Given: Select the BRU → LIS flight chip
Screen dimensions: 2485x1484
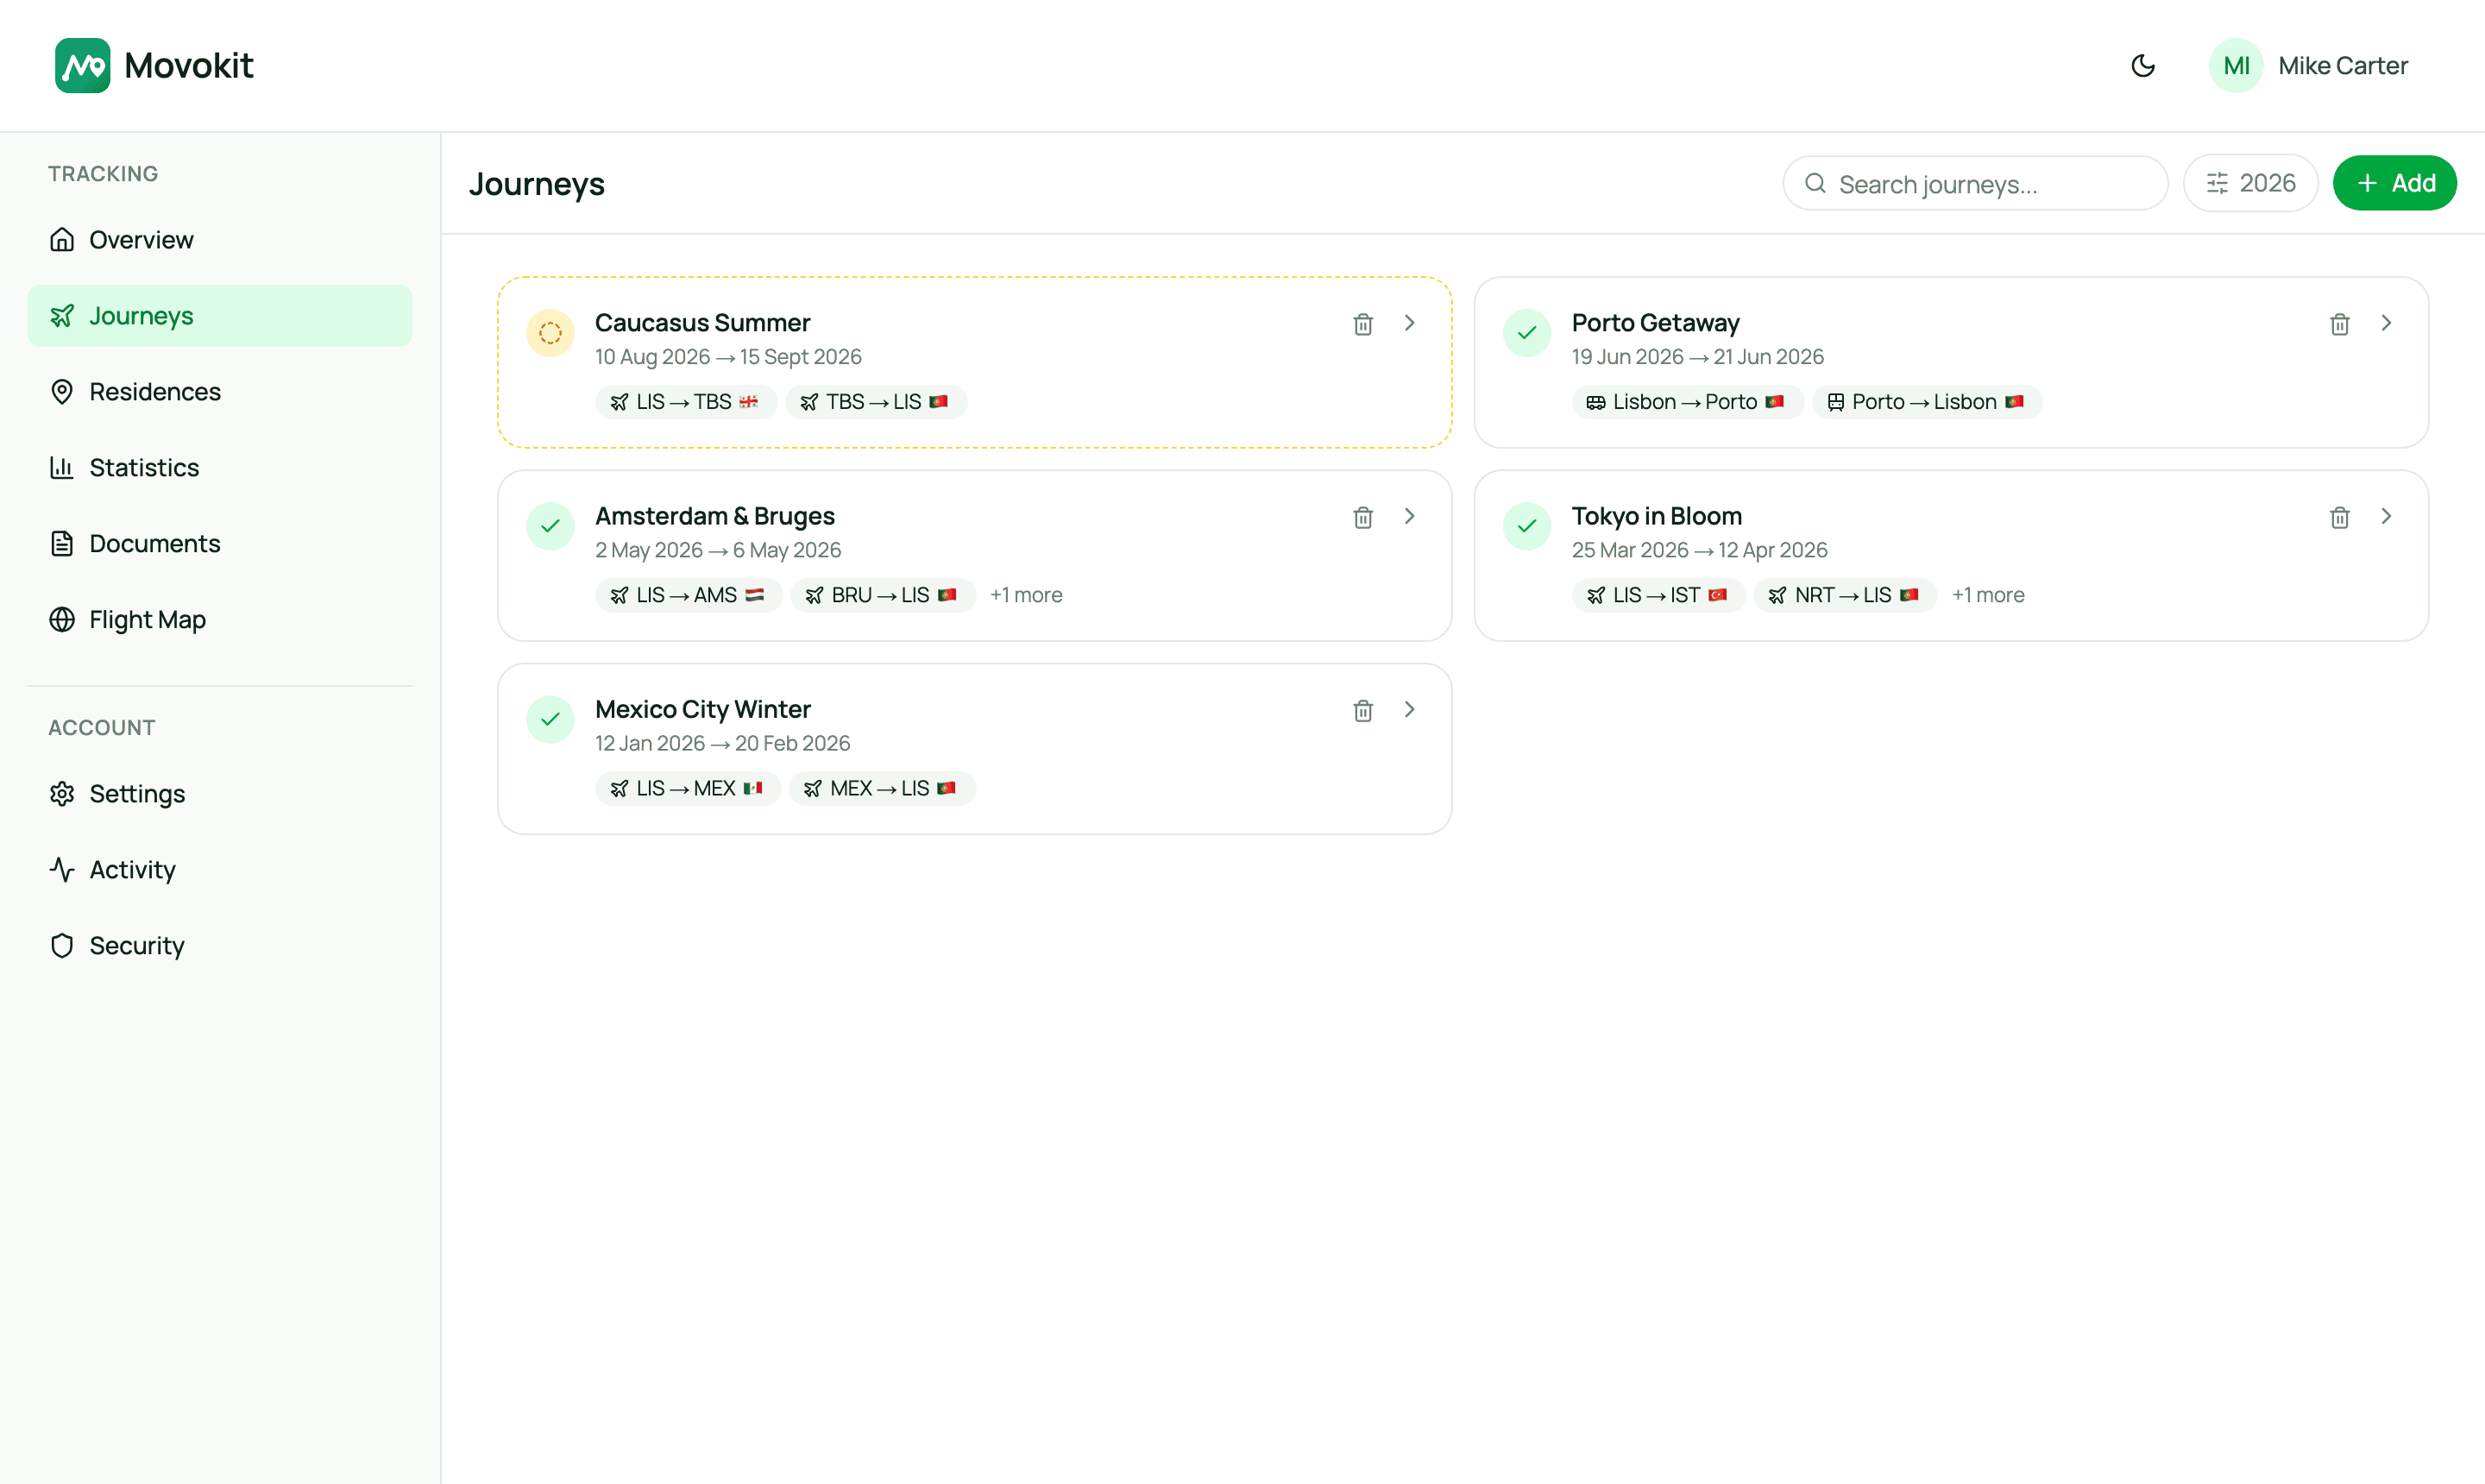Looking at the screenshot, I should coord(883,595).
